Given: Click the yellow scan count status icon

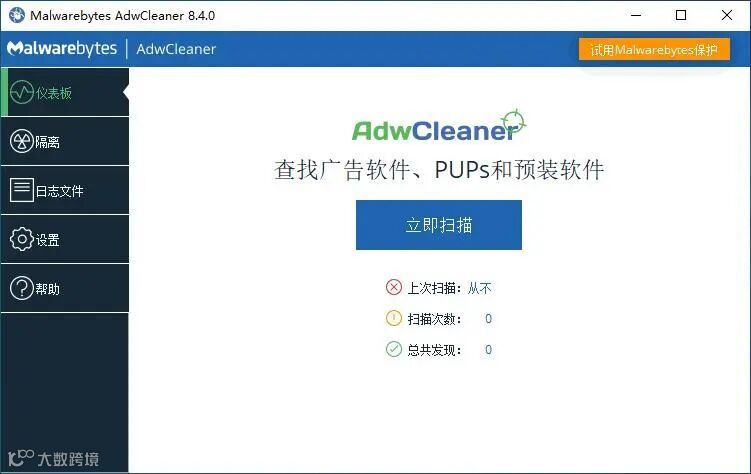Looking at the screenshot, I should click(x=394, y=318).
